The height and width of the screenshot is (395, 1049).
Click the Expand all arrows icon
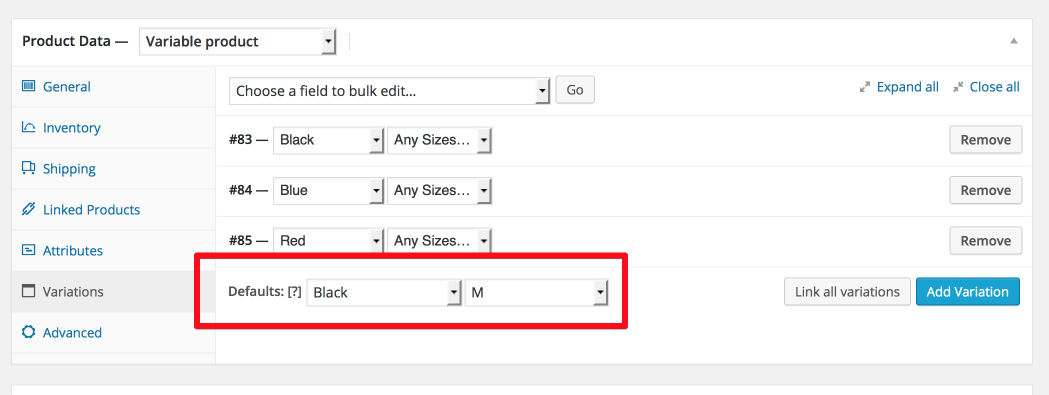865,87
